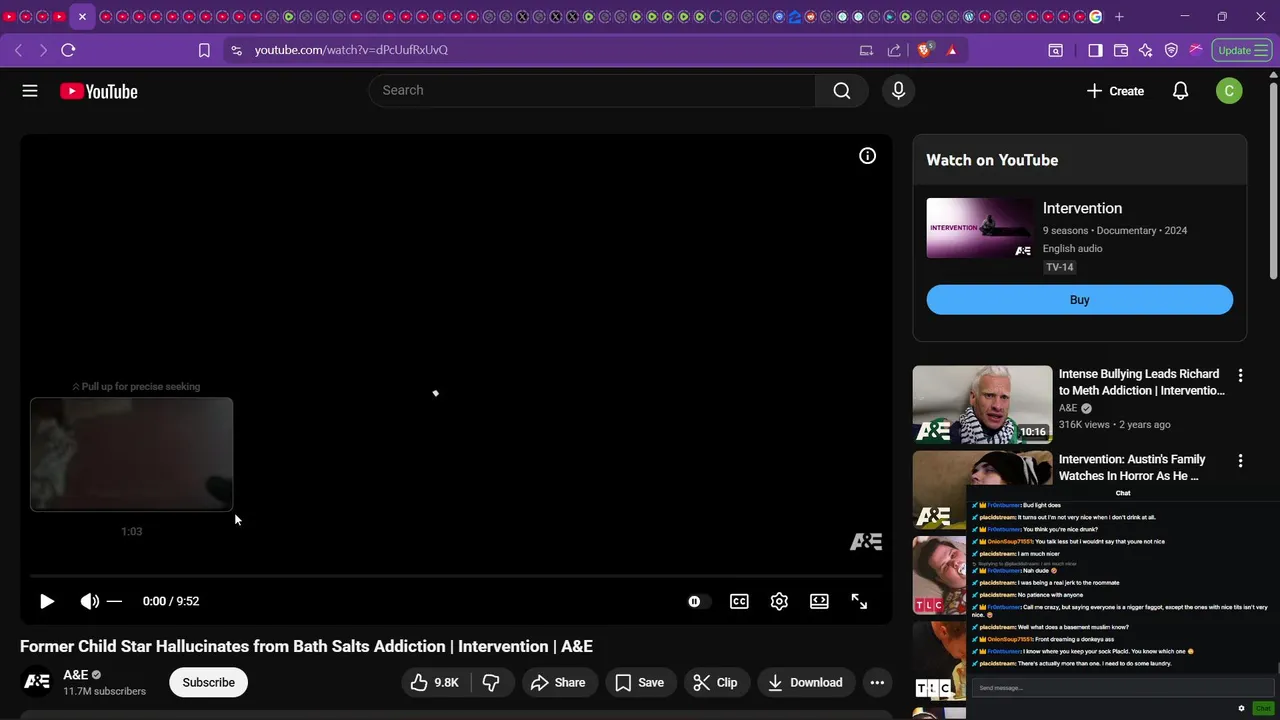Go forward in browser history
This screenshot has width=1280, height=720.
coord(43,50)
